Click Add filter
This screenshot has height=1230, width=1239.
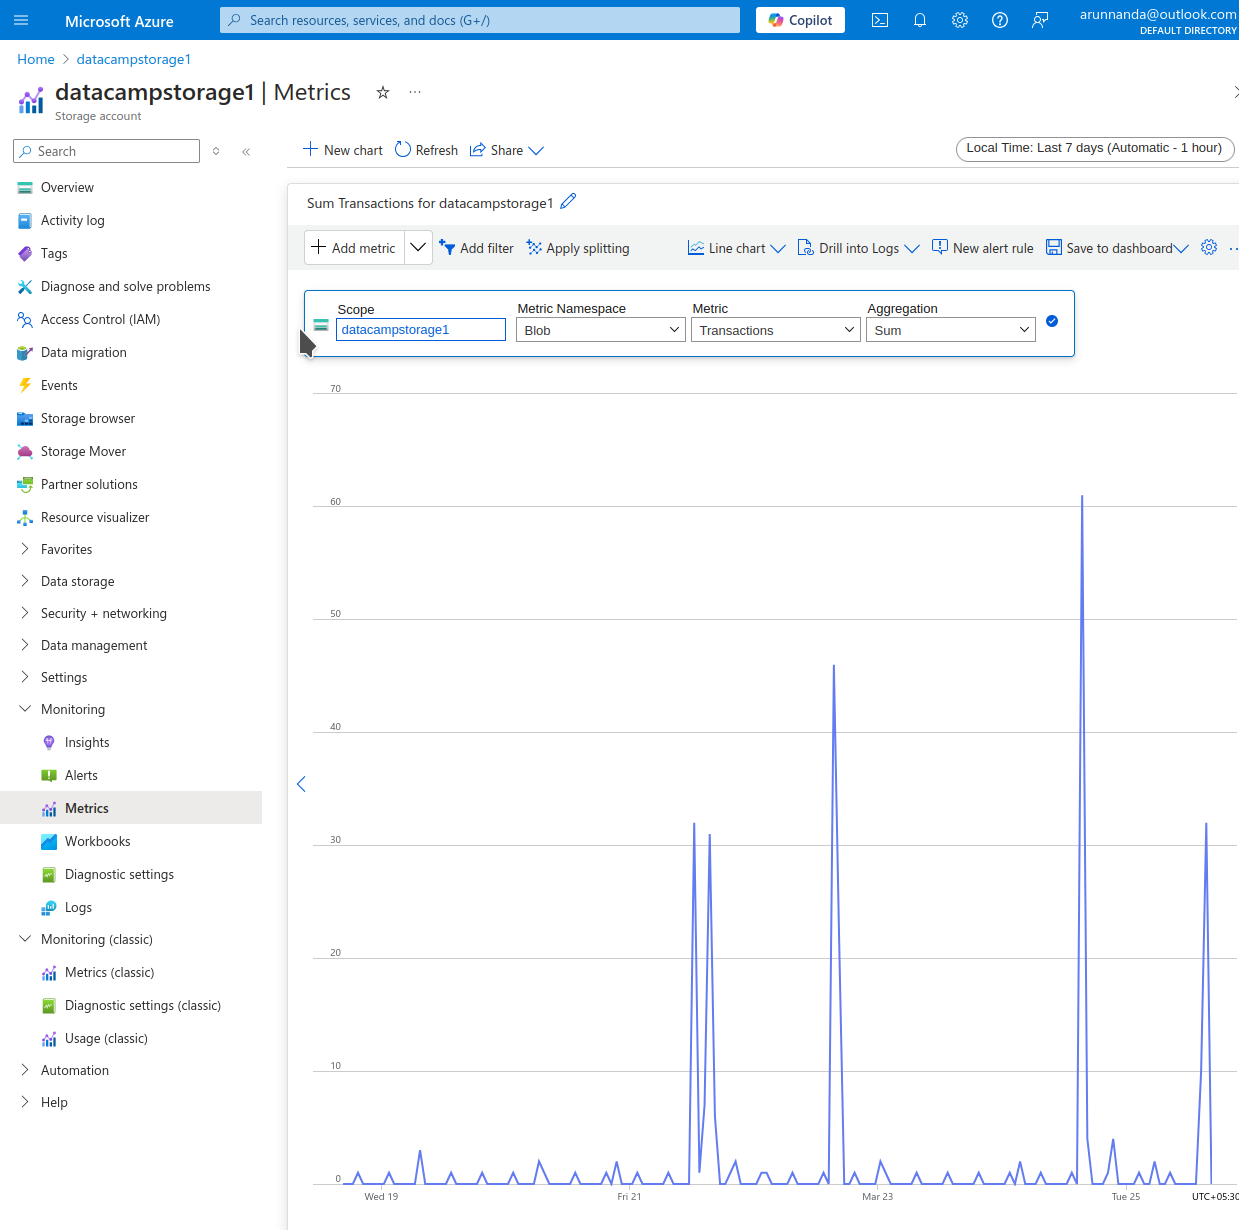[x=477, y=248]
